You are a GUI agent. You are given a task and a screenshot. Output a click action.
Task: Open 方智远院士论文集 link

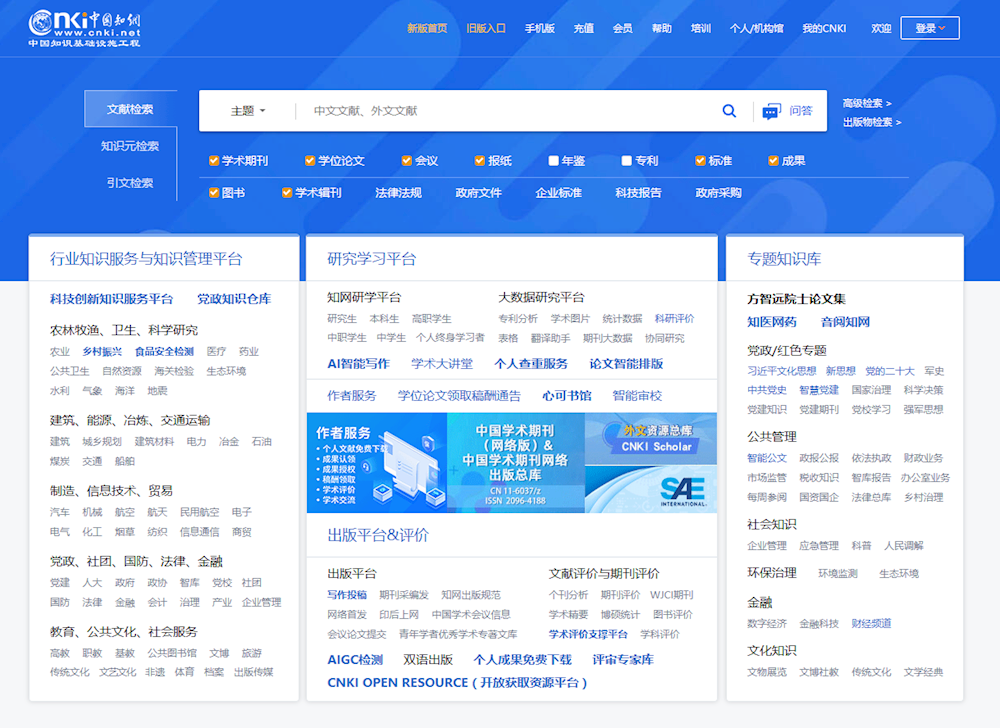coord(797,299)
